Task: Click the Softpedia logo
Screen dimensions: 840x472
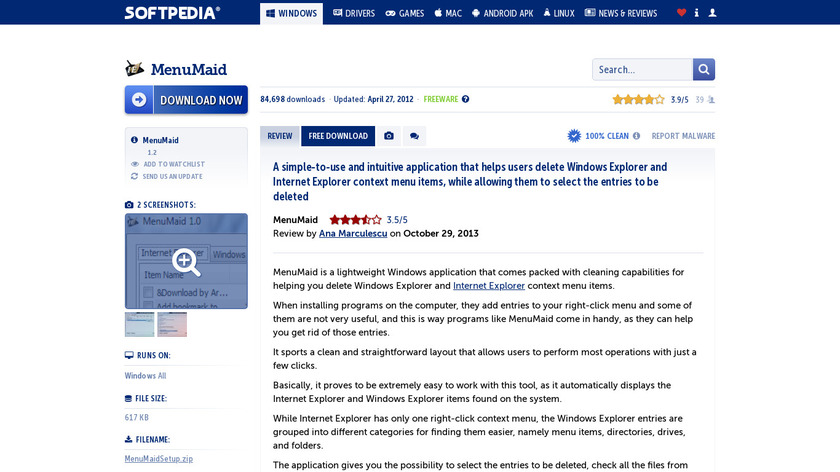Action: click(x=172, y=13)
